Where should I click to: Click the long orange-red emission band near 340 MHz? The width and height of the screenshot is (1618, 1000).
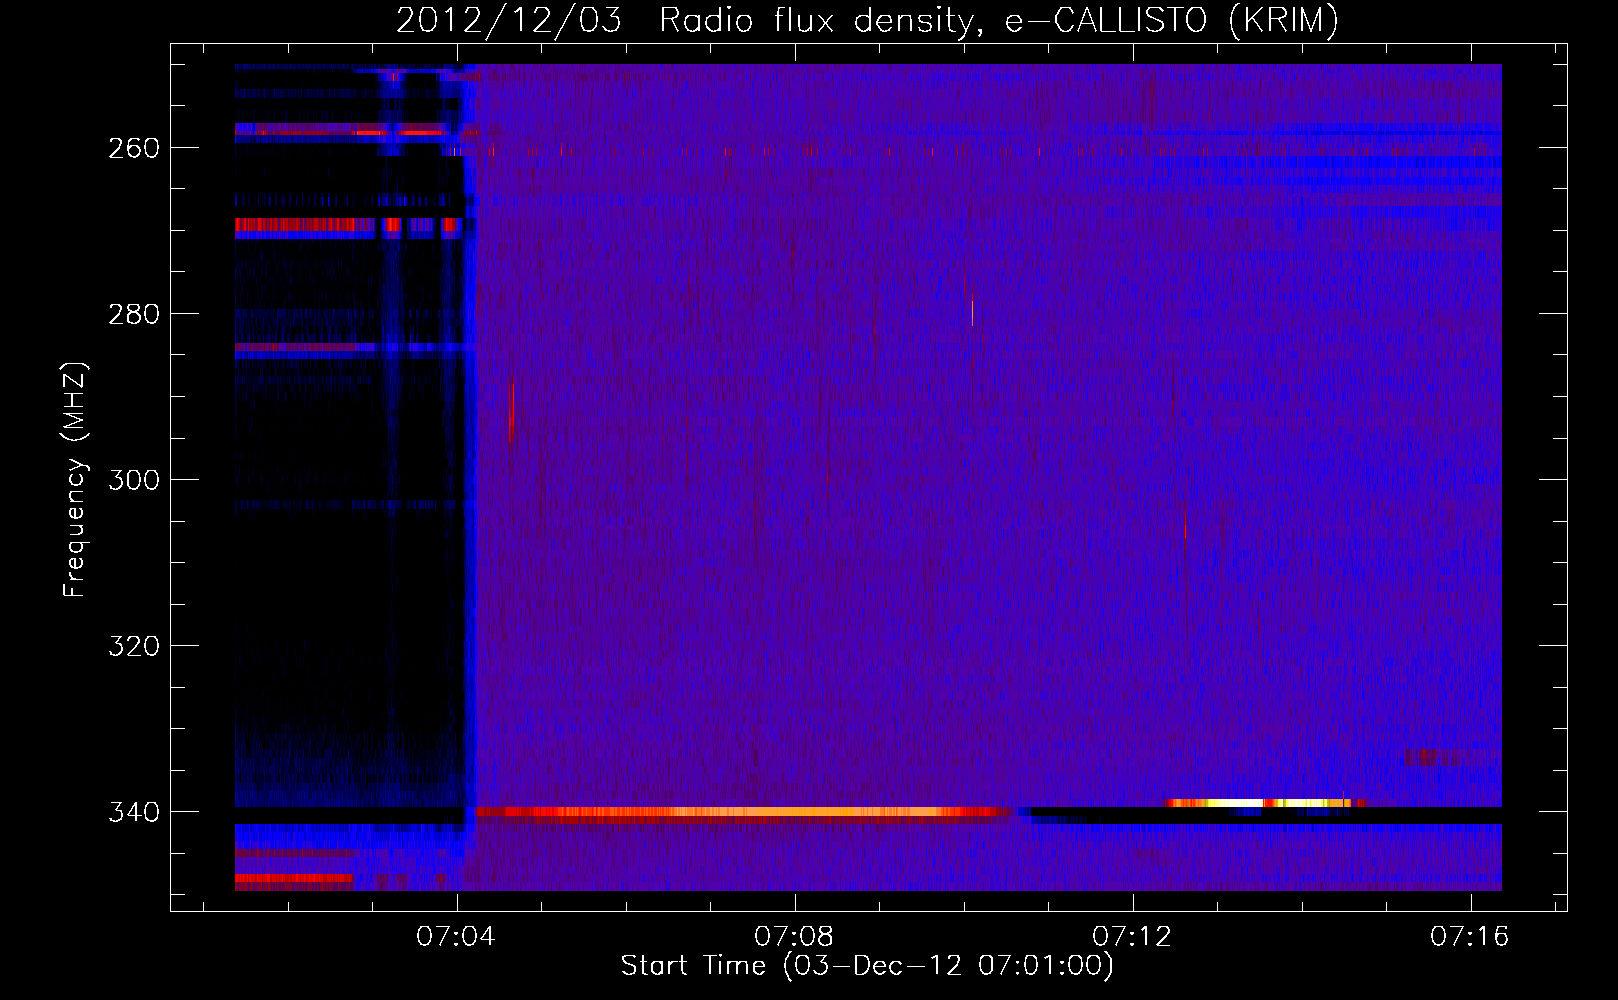(745, 812)
